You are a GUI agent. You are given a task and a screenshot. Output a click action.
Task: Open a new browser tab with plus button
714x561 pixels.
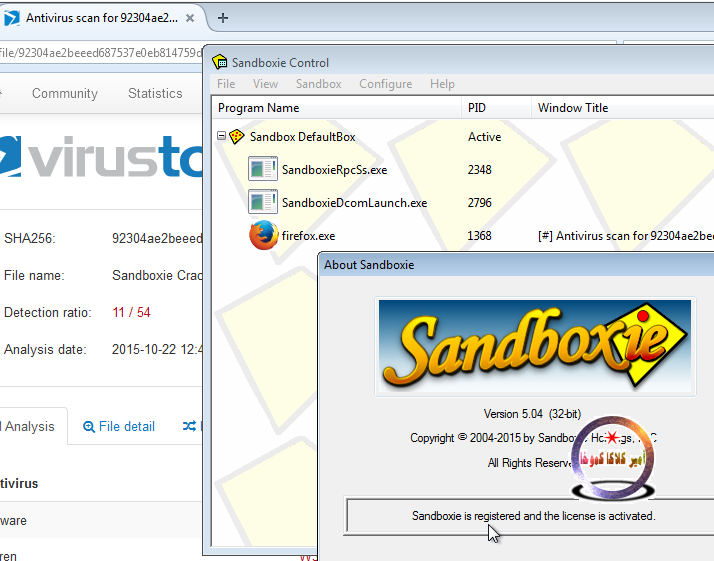click(x=223, y=18)
